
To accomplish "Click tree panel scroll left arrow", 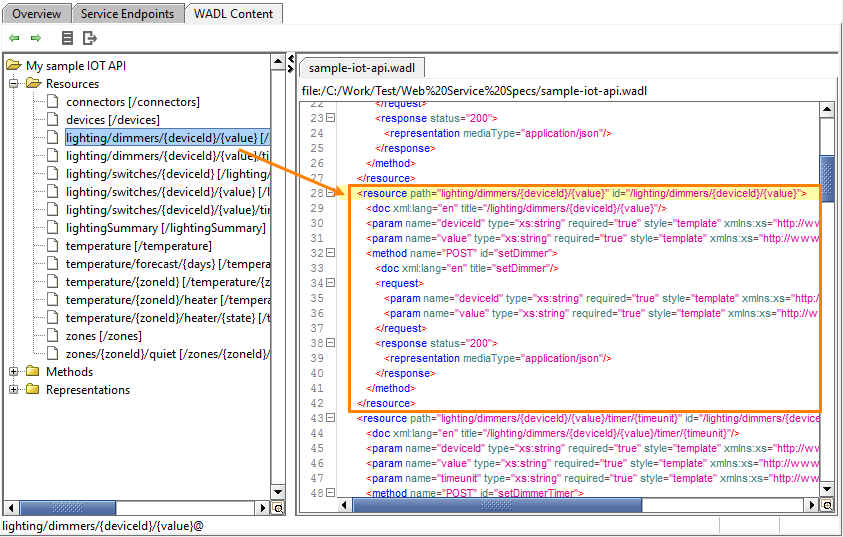I will pyautogui.click(x=11, y=507).
